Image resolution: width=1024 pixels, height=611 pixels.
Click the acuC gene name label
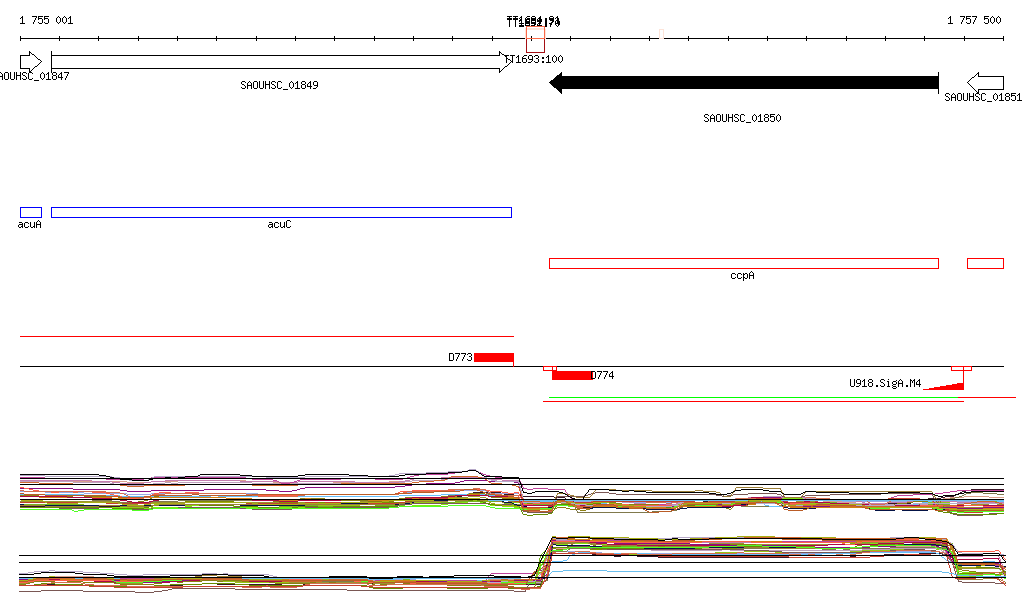pos(280,225)
